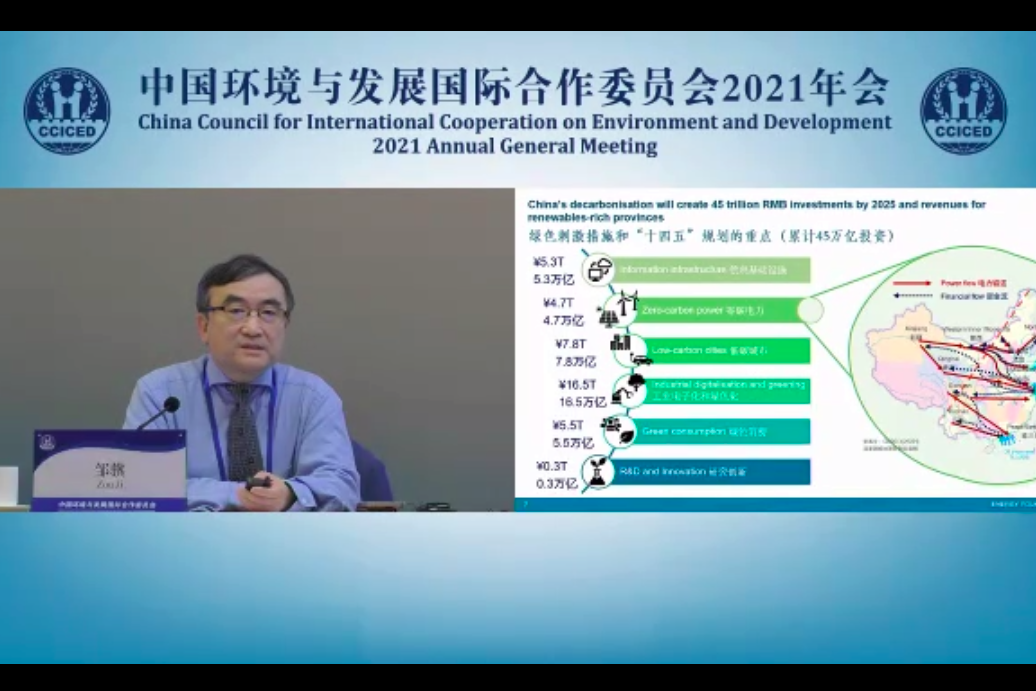Click the Zero-carbon power green bar
The width and height of the screenshot is (1036, 691).
pyautogui.click(x=718, y=310)
